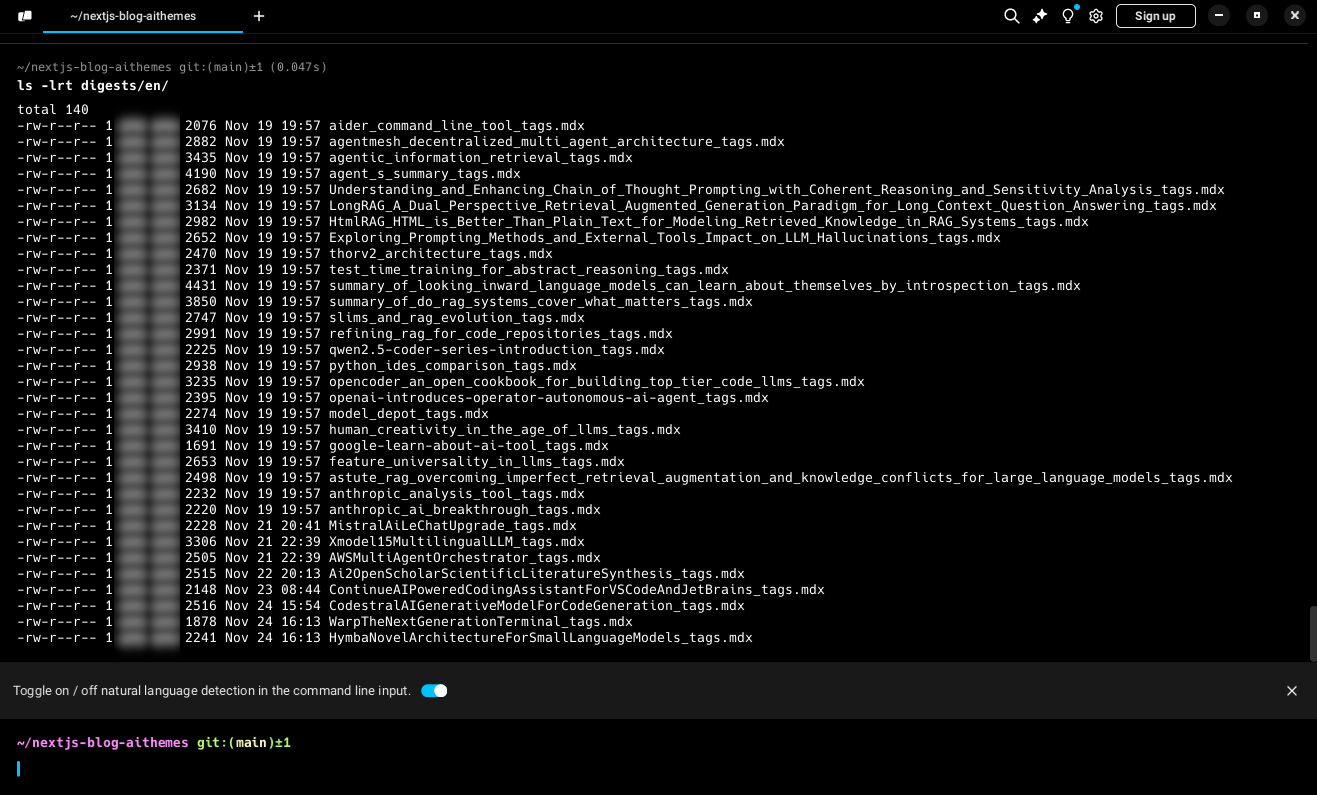The image size is (1317, 795).
Task: Select Ai2OpenScholarScientificLiteratureSynthesis_tags.mdx
Action: tap(537, 574)
